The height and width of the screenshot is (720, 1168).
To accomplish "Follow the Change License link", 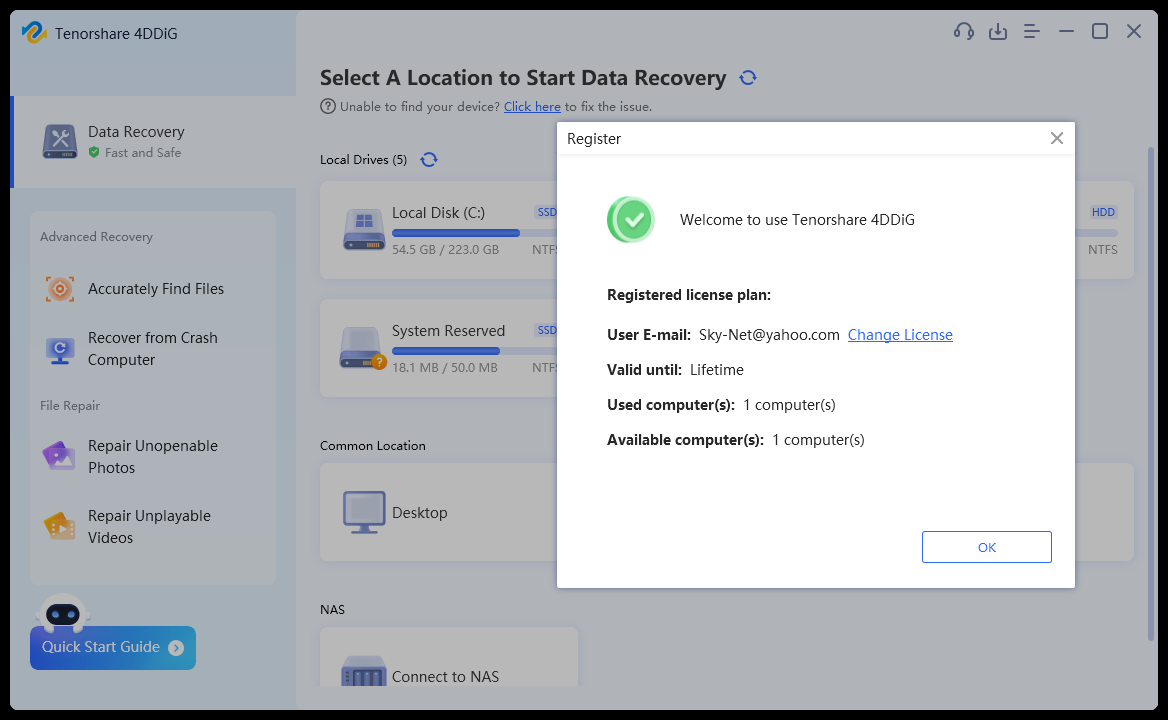I will (x=900, y=335).
